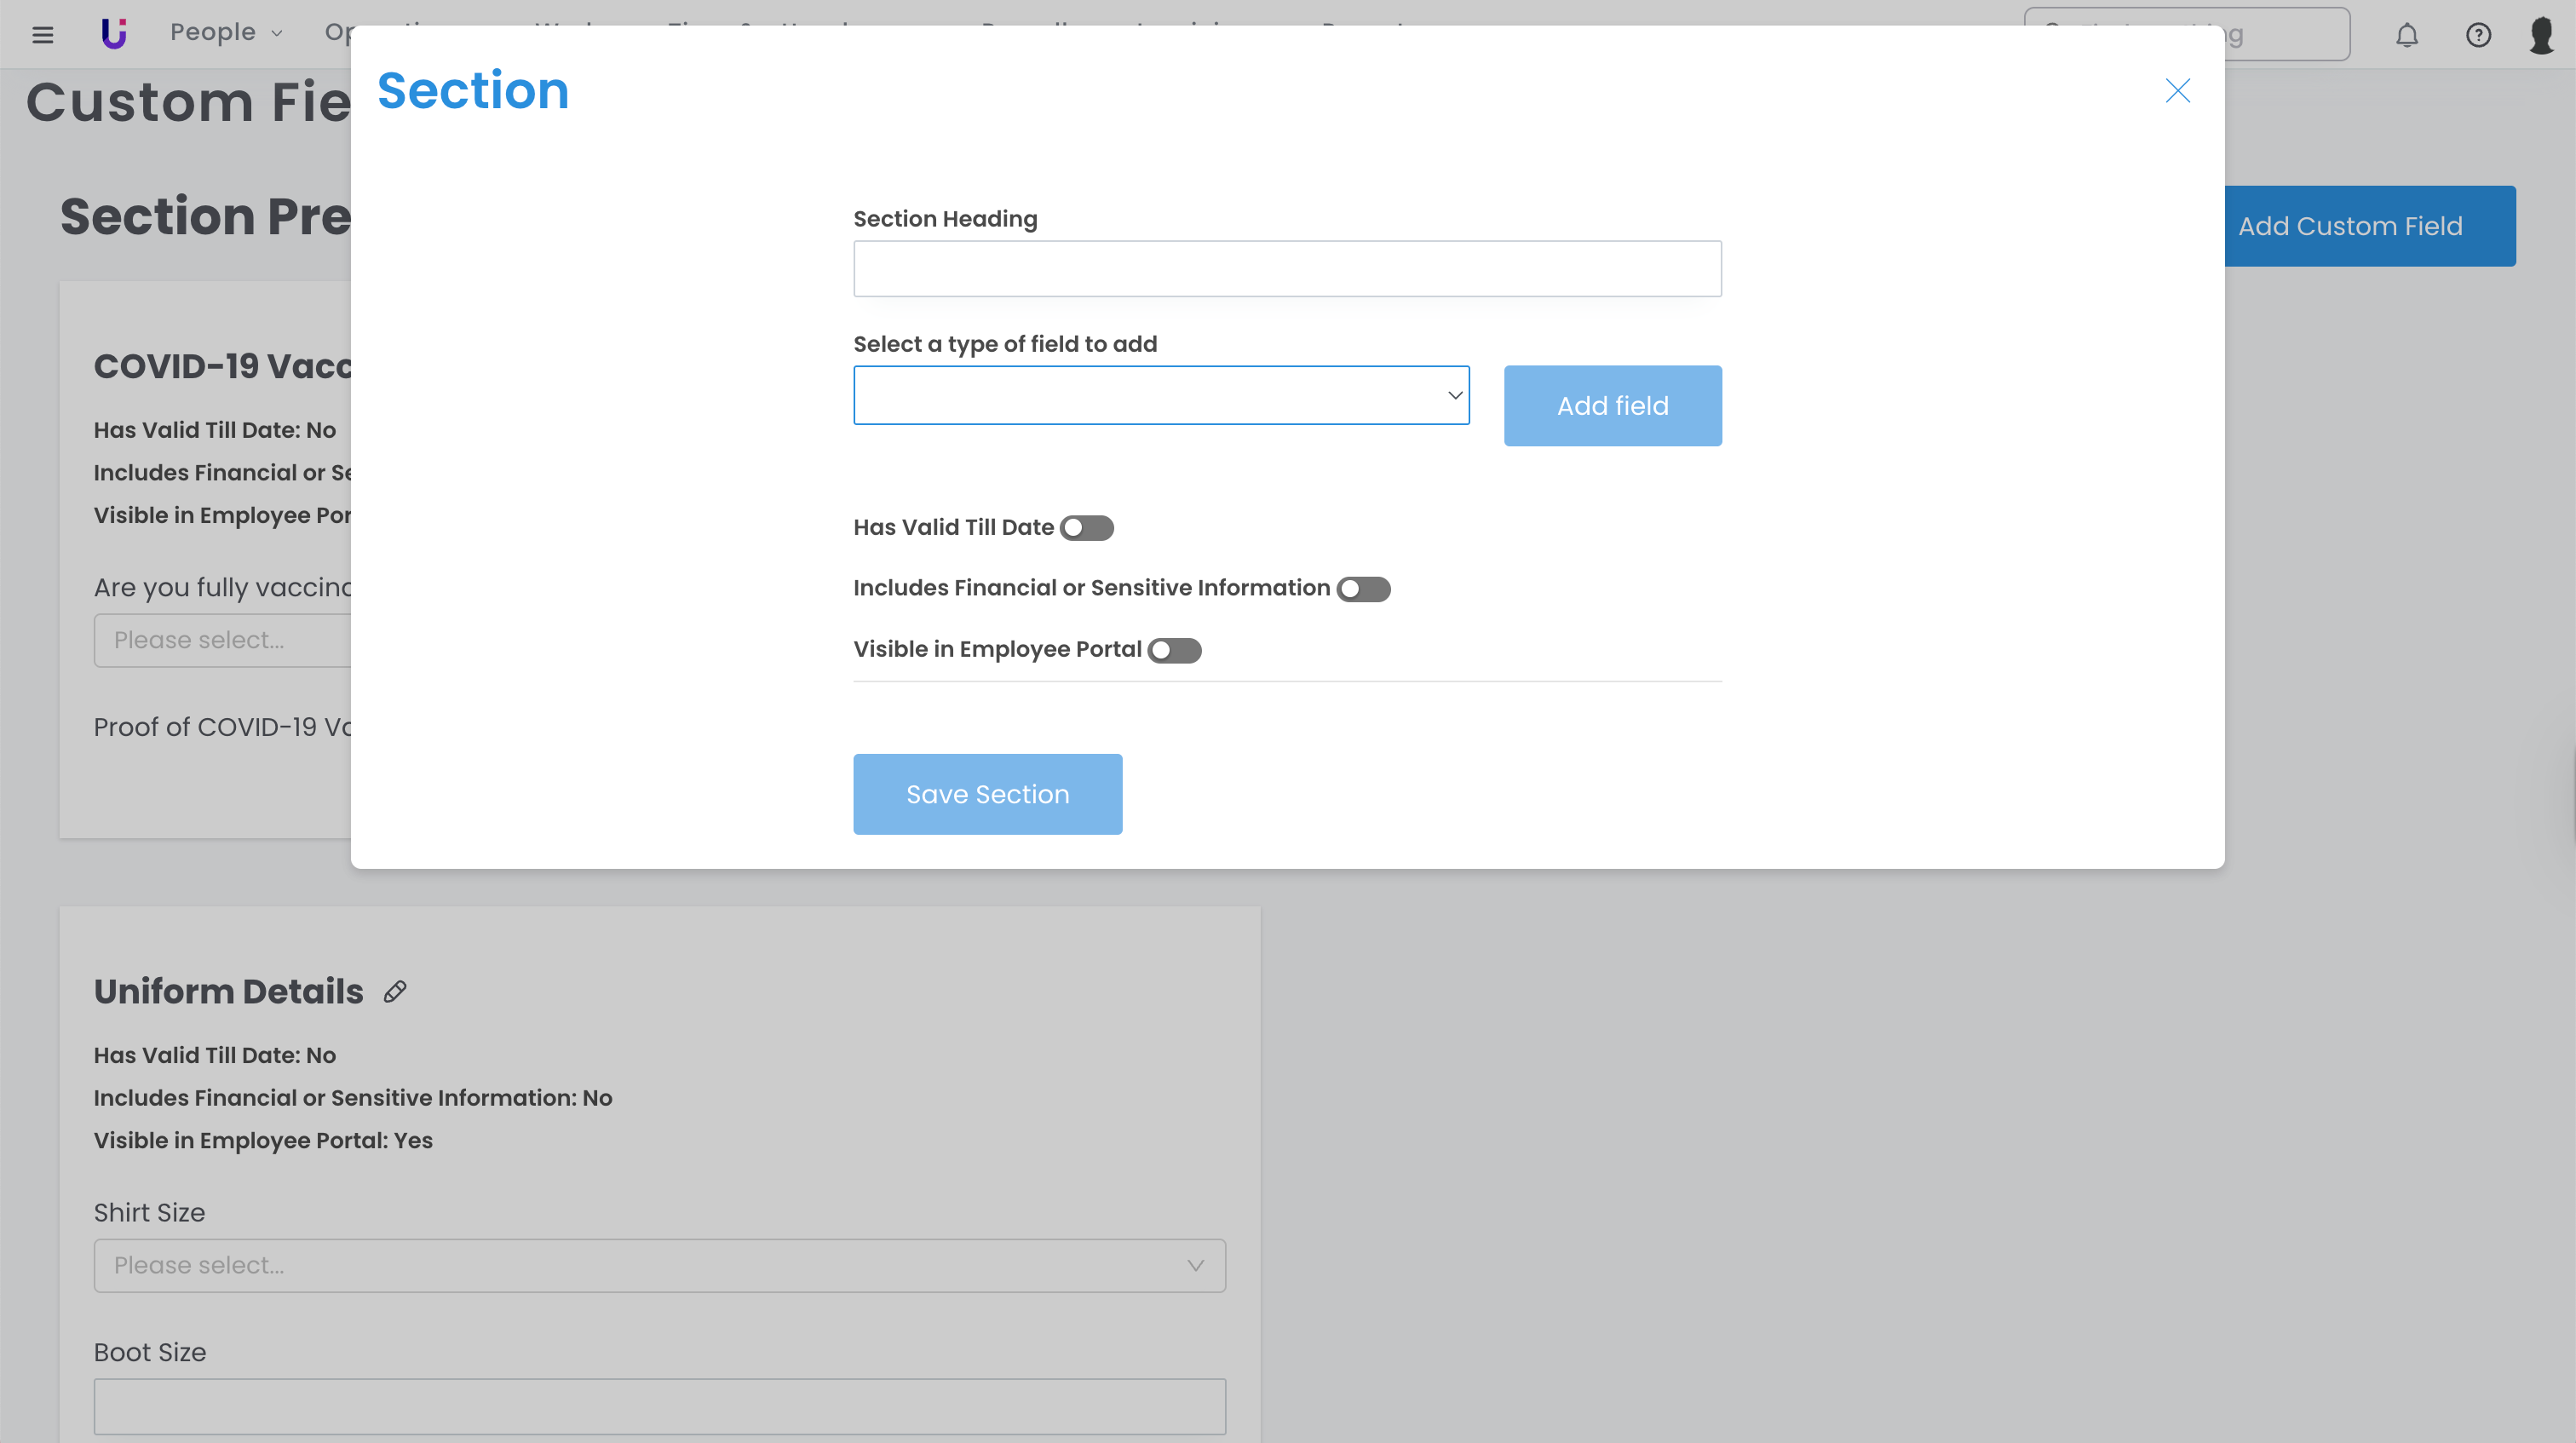The image size is (2576, 1443).
Task: Click the Add Custom Field button
Action: [x=2370, y=226]
